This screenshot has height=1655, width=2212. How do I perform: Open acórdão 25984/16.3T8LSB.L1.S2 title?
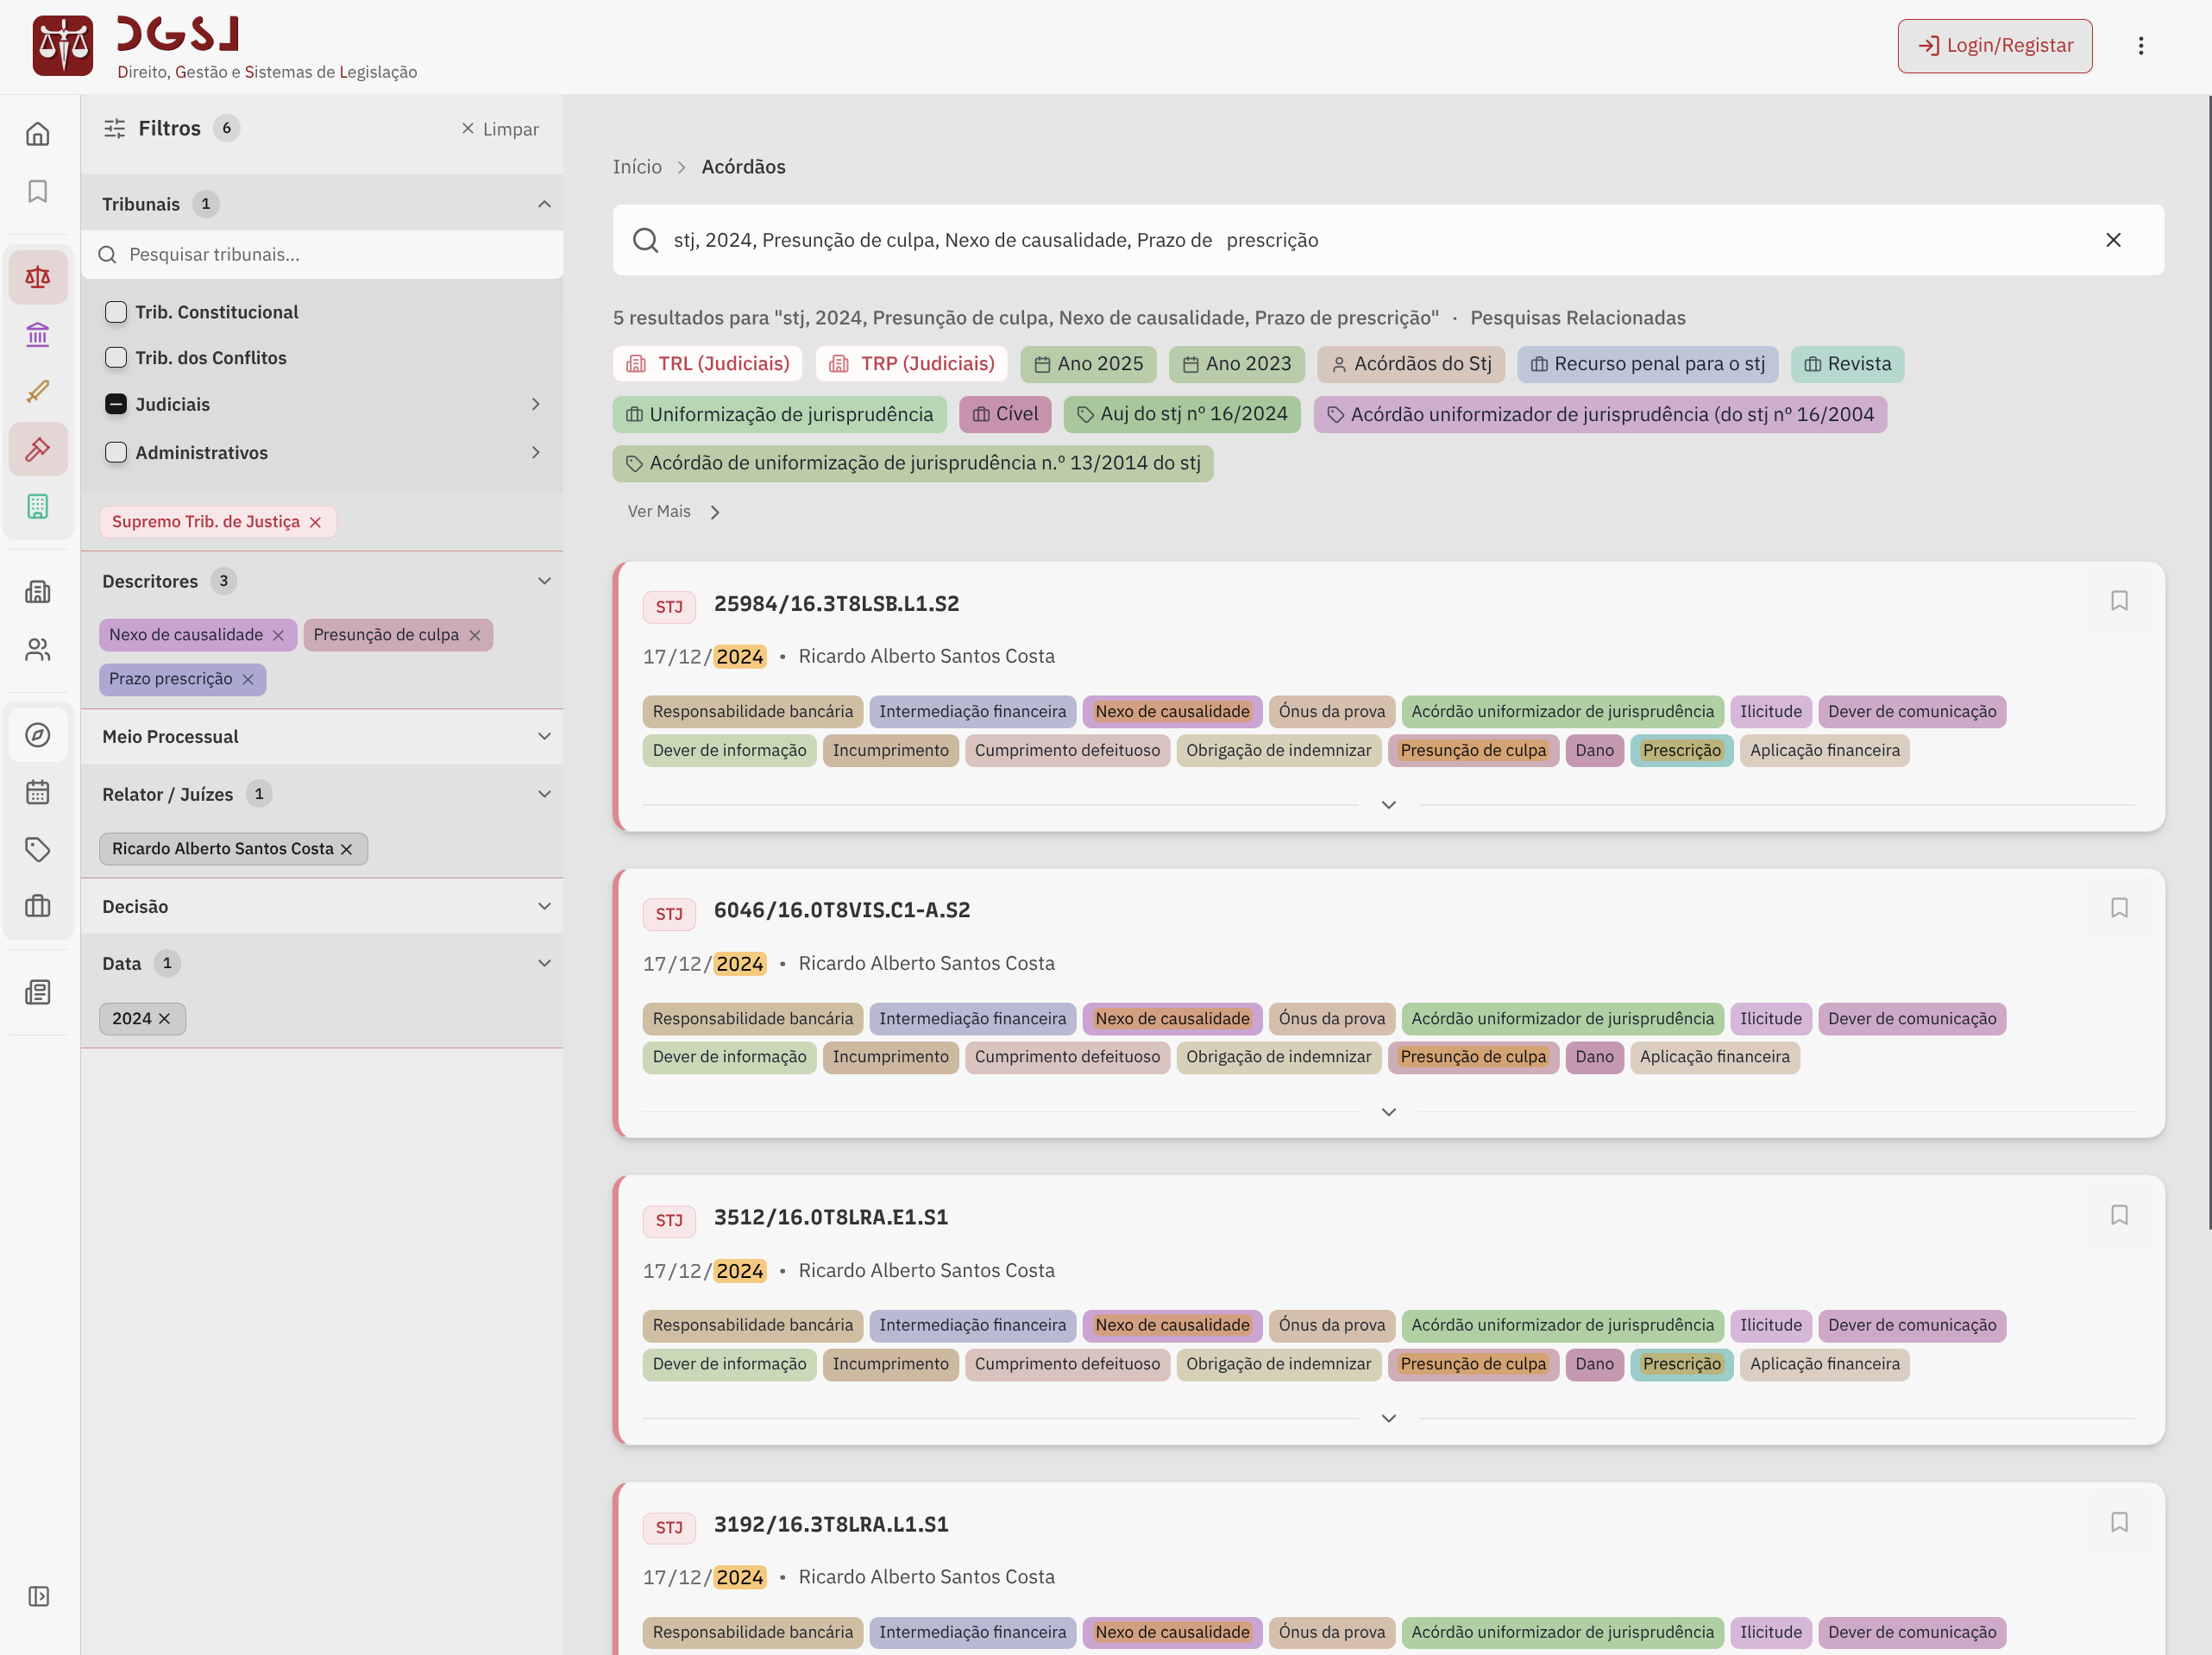(836, 604)
